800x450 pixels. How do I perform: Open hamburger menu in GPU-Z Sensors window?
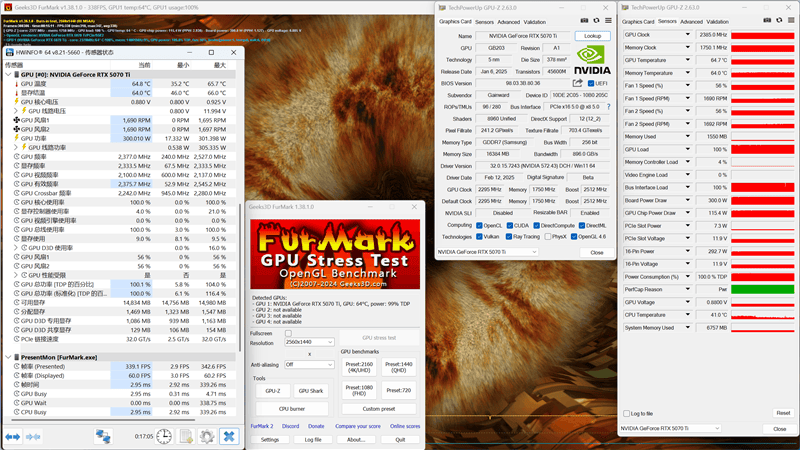(791, 20)
